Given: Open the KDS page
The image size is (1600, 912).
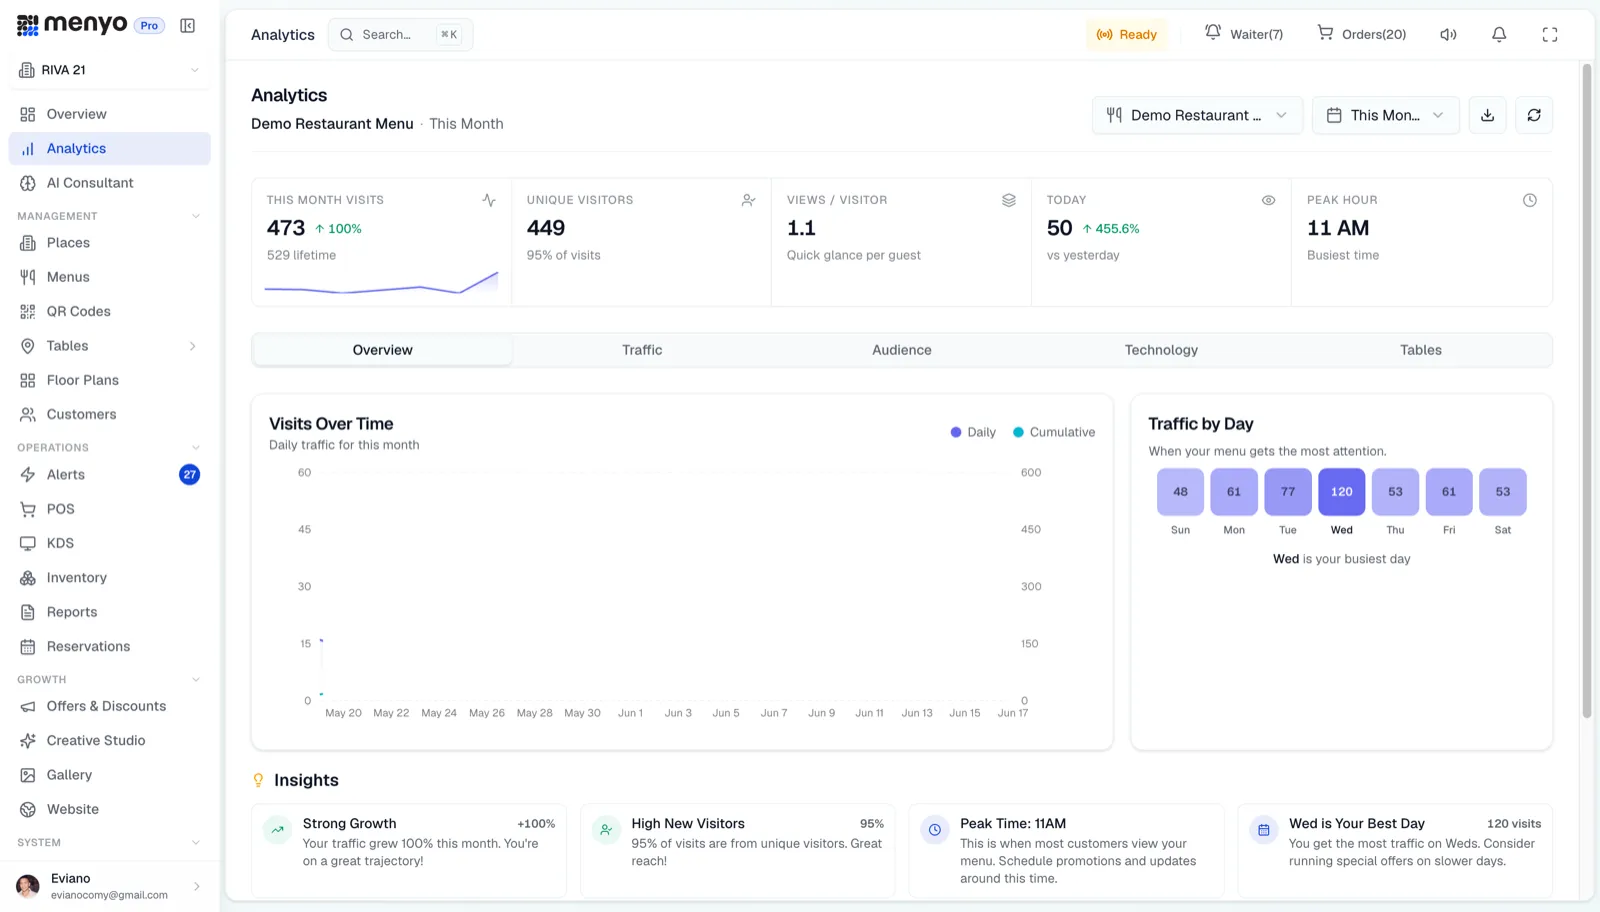Looking at the screenshot, I should click(110, 543).
